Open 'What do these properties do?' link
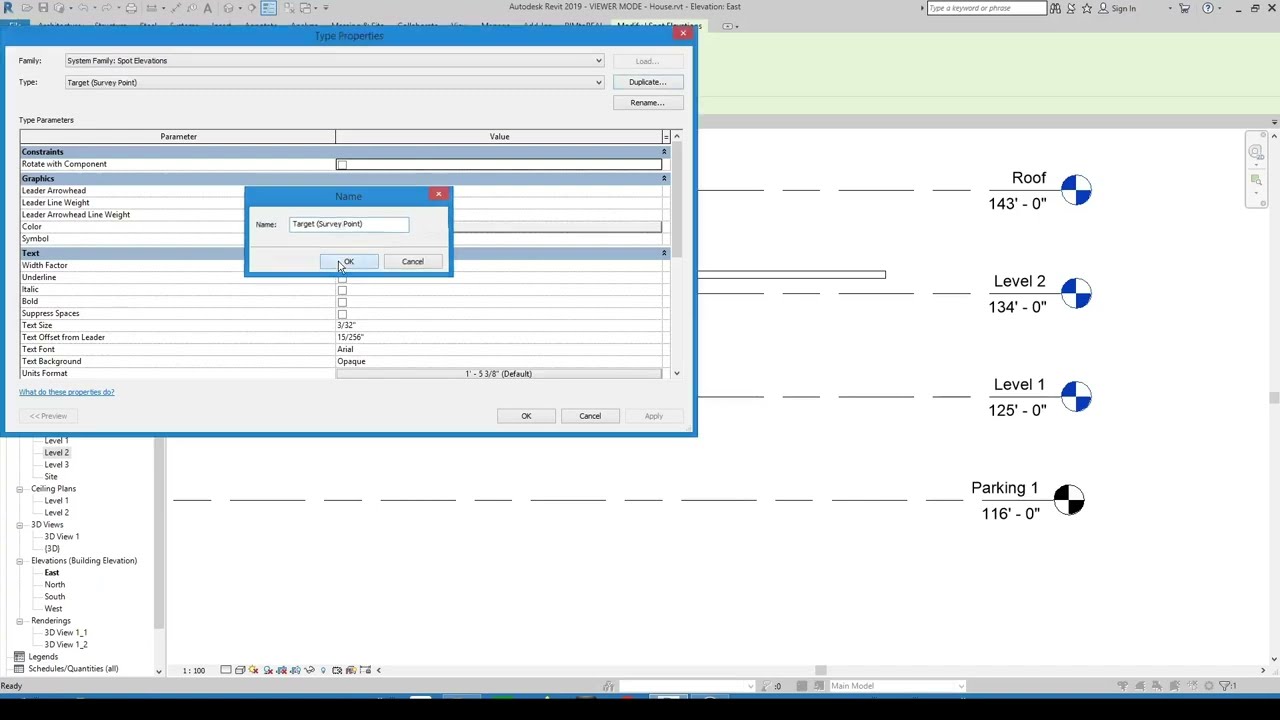Image resolution: width=1280 pixels, height=720 pixels. click(67, 392)
